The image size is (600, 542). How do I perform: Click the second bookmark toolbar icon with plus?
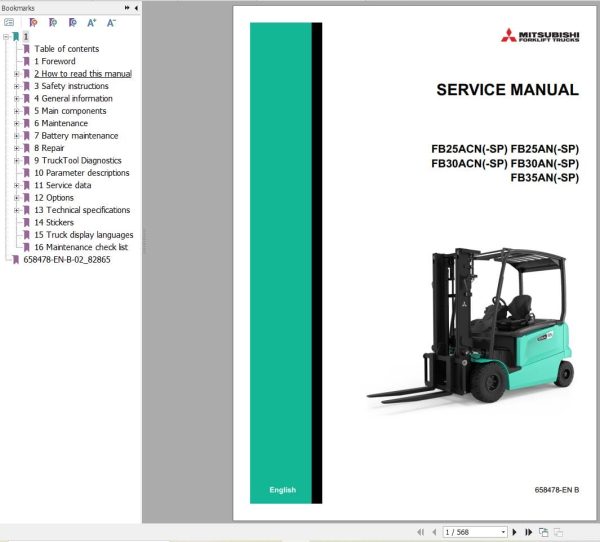pyautogui.click(x=53, y=23)
